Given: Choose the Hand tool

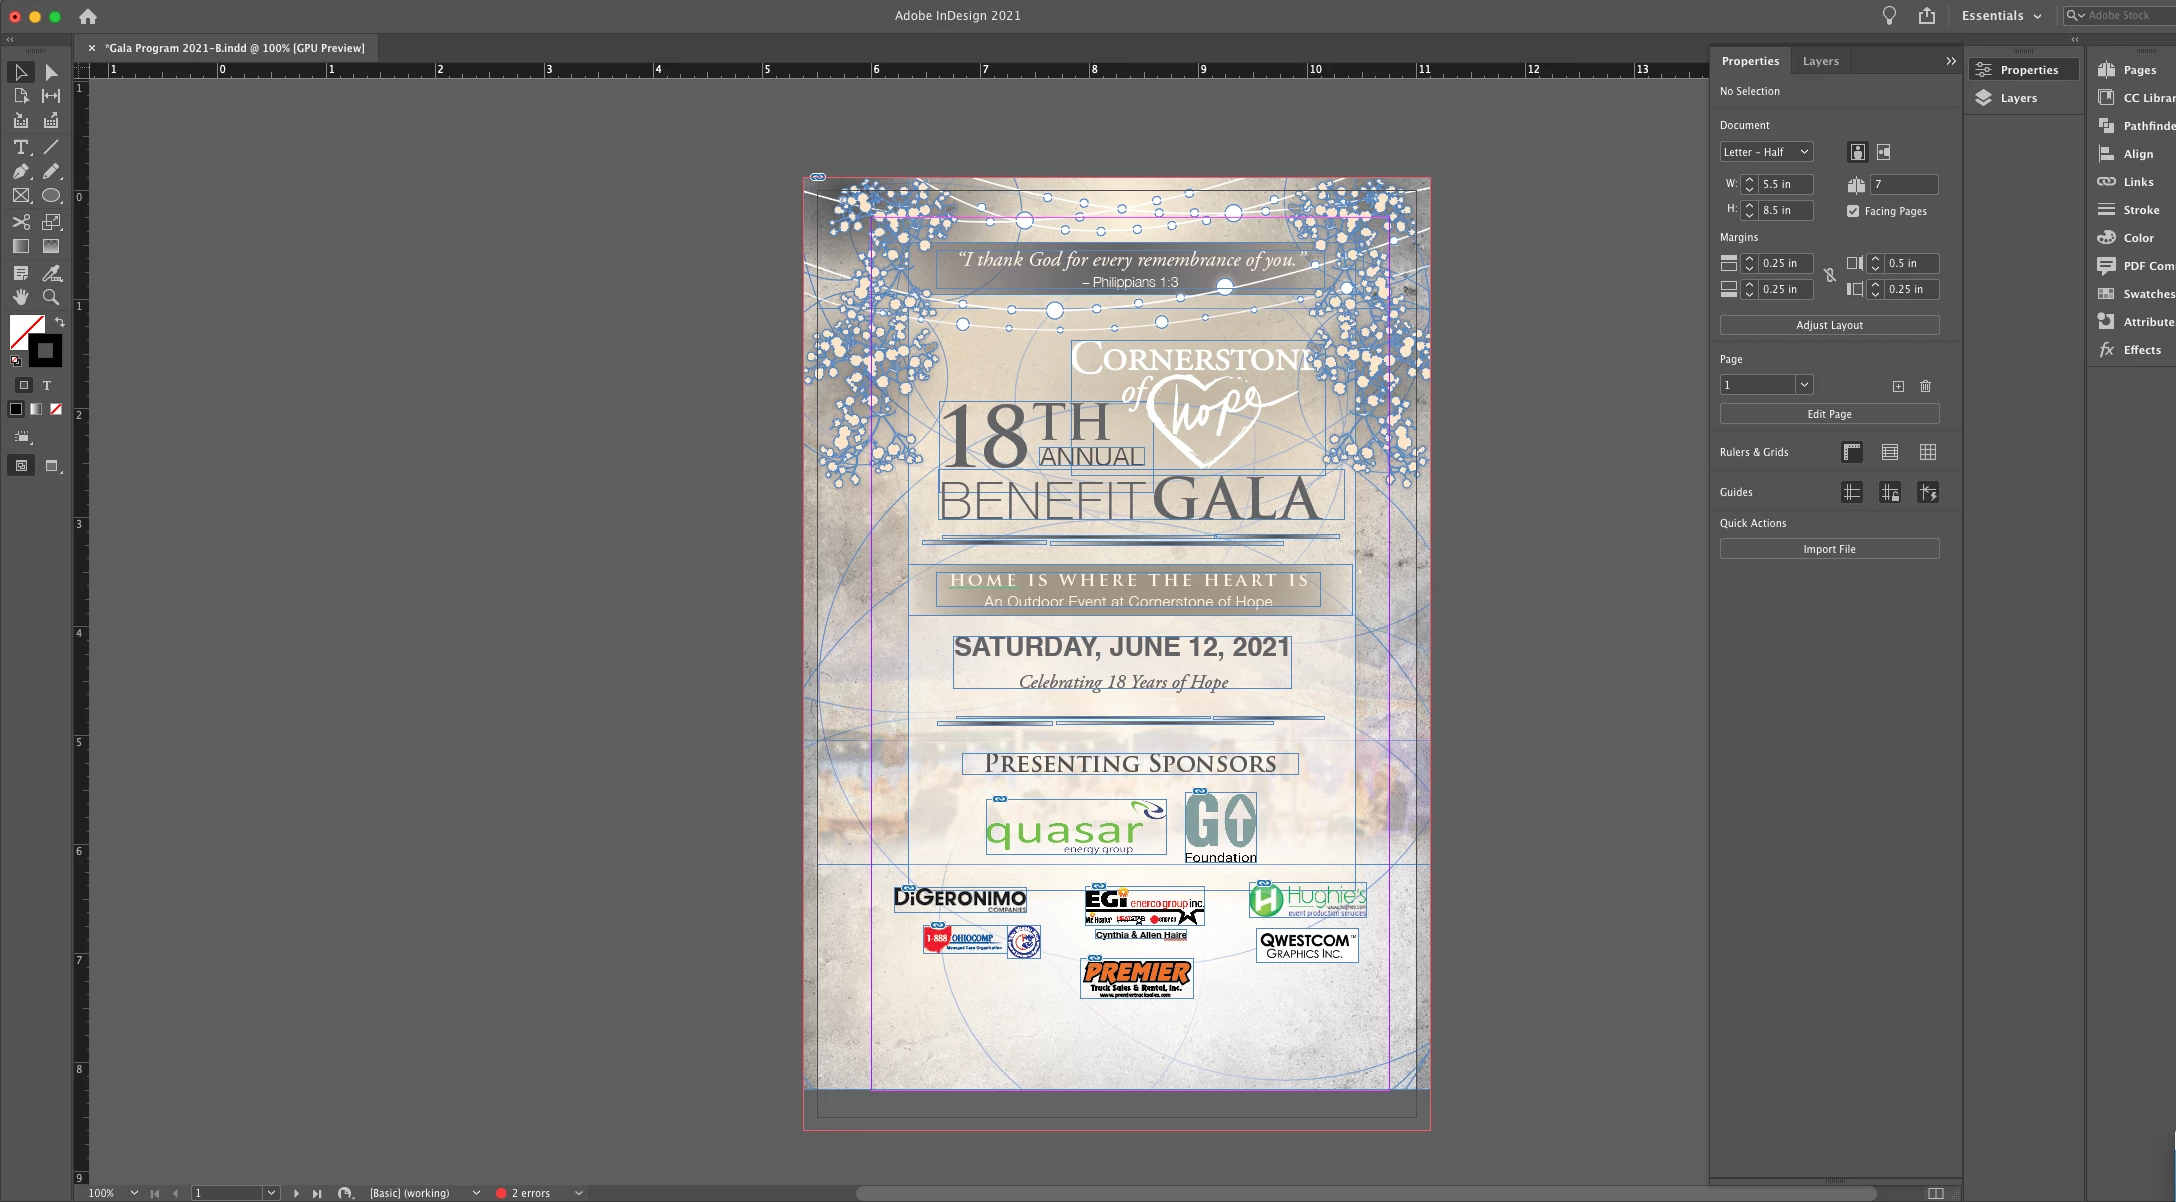Looking at the screenshot, I should 20,297.
